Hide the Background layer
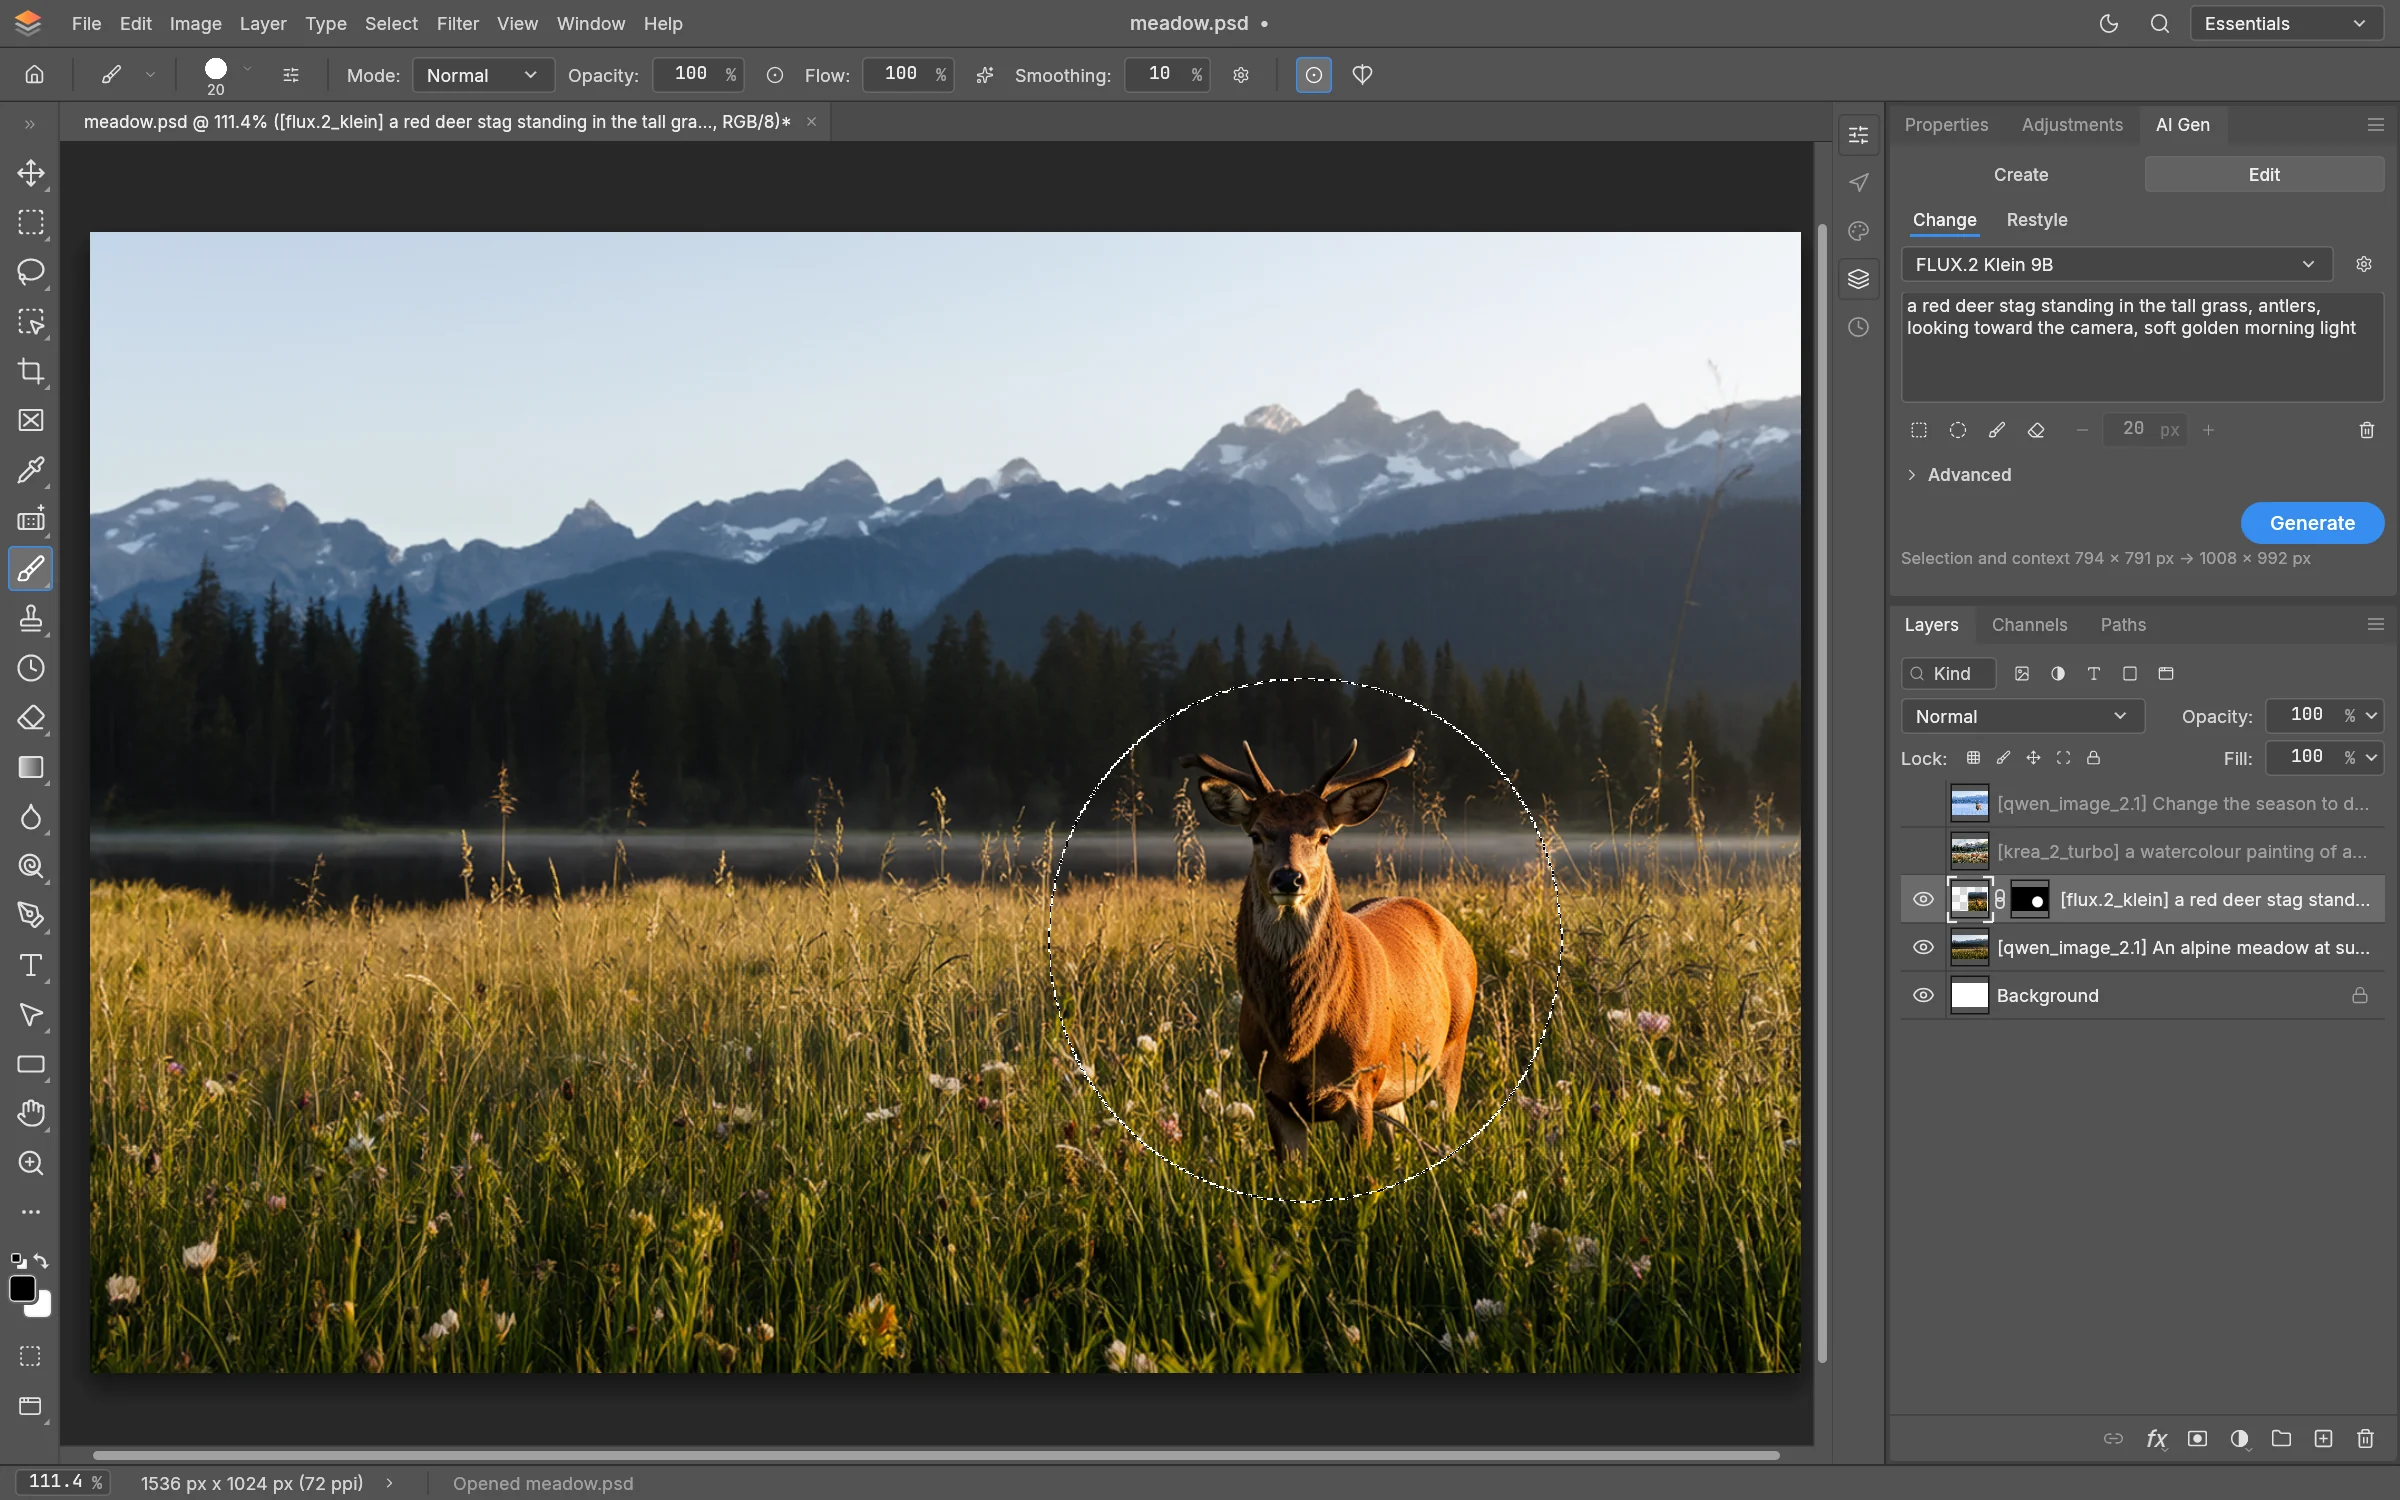Image resolution: width=2400 pixels, height=1500 pixels. pos(1923,995)
